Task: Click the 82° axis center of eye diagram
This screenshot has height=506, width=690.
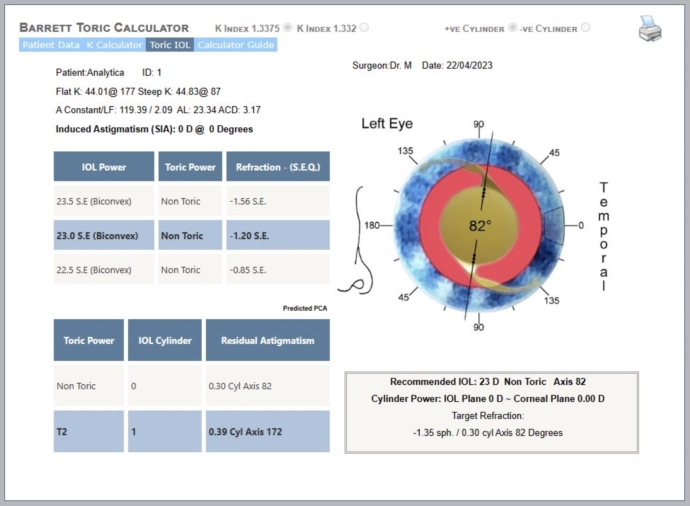Action: tap(480, 226)
